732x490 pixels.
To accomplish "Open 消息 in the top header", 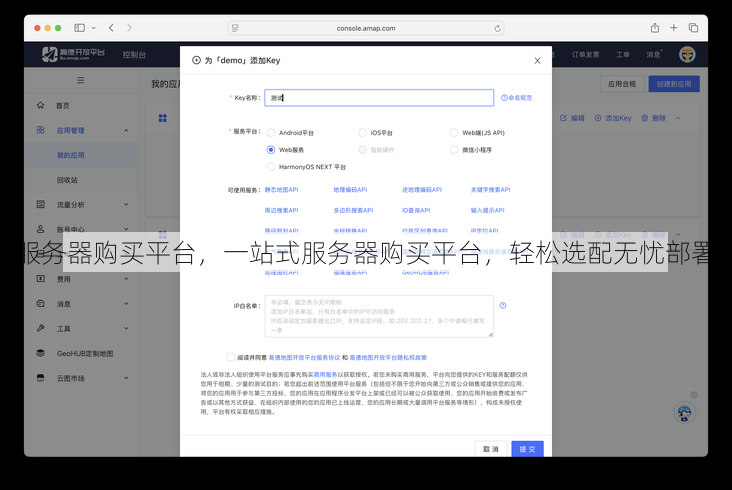I will click(653, 55).
